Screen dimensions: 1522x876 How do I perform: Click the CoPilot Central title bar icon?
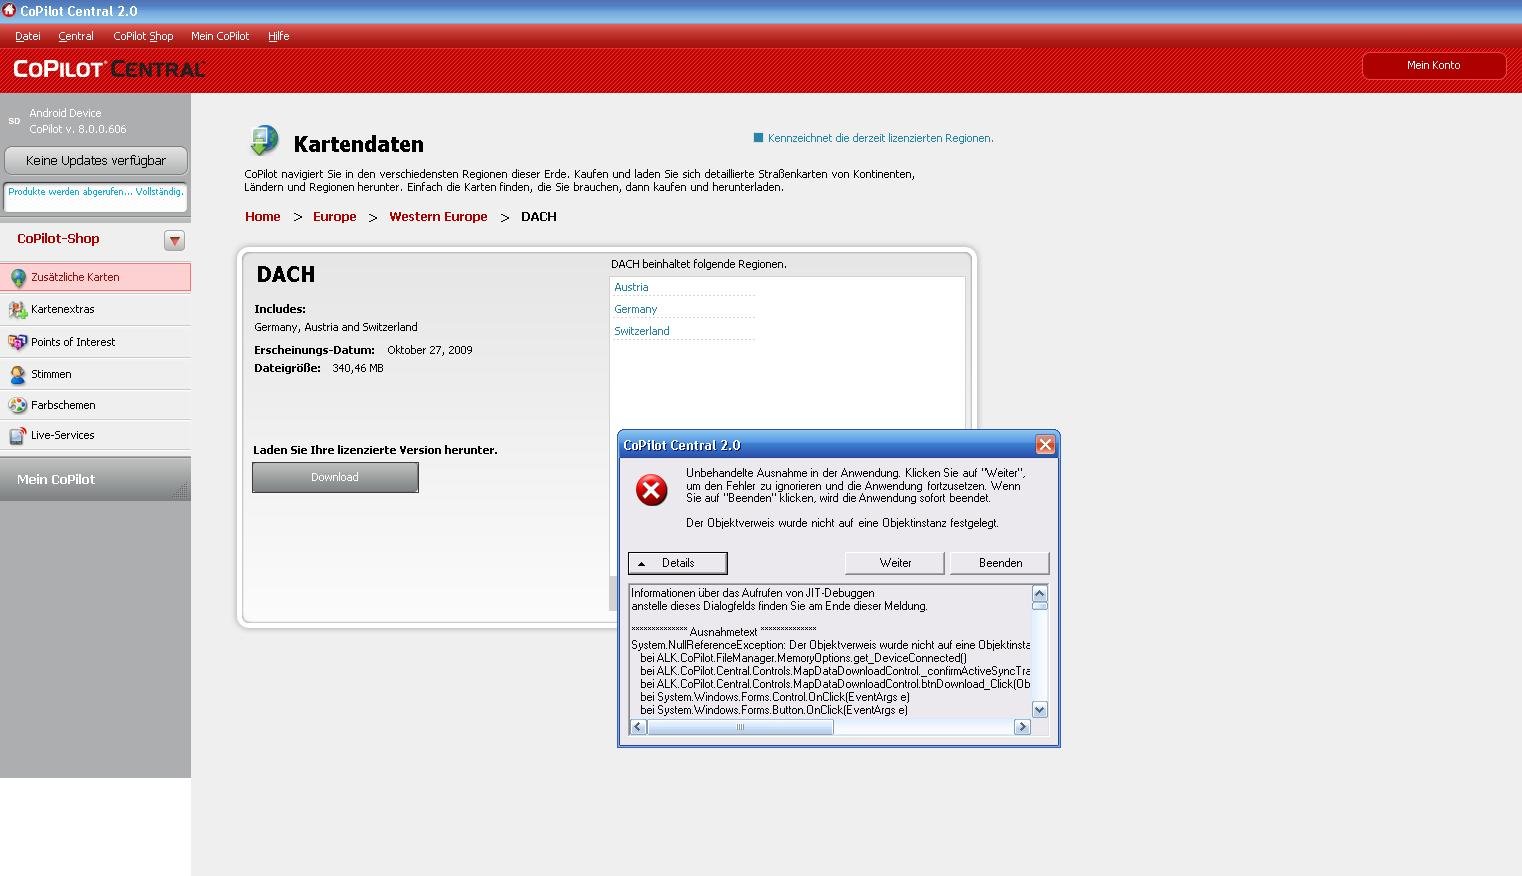9,10
